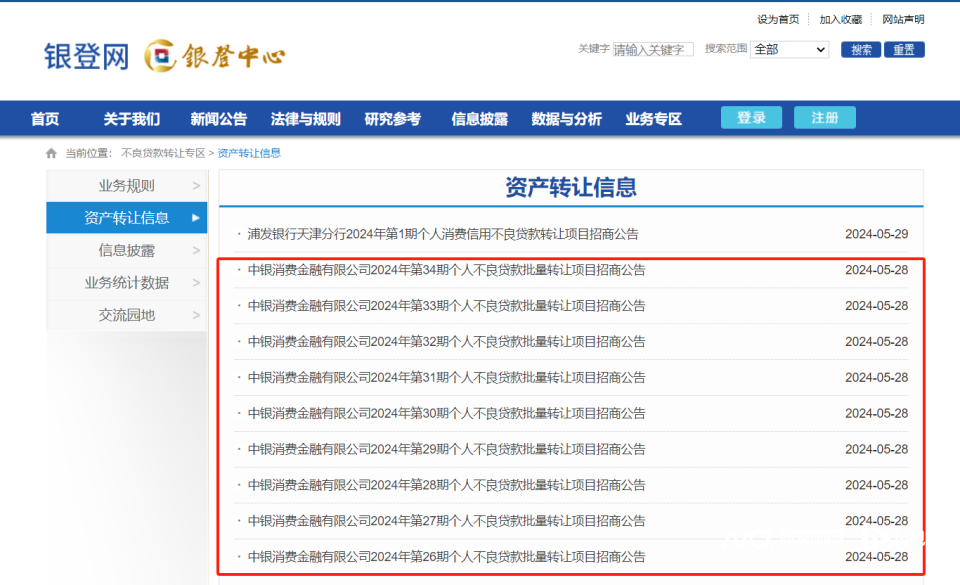Click the 关键字 search input field
The image size is (960, 585).
[x=653, y=50]
